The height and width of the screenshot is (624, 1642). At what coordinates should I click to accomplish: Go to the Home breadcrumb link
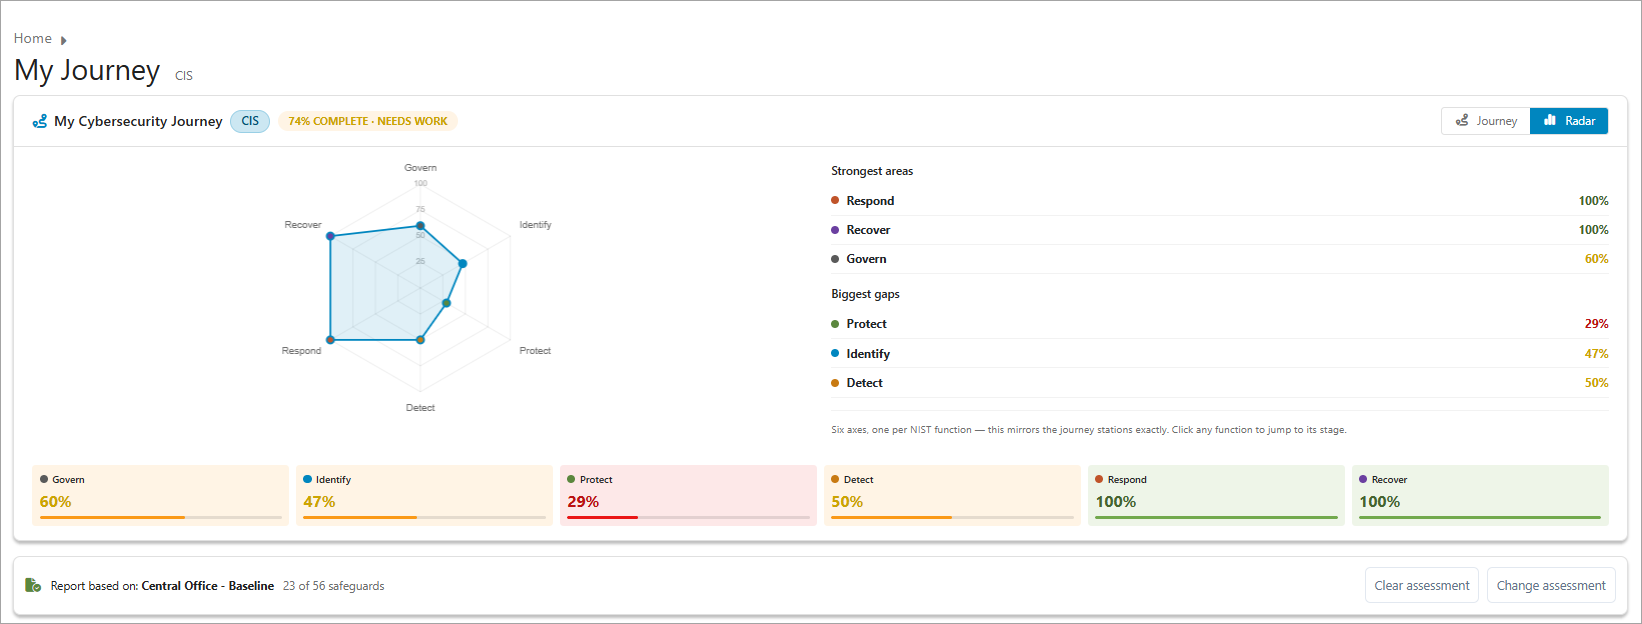[33, 38]
